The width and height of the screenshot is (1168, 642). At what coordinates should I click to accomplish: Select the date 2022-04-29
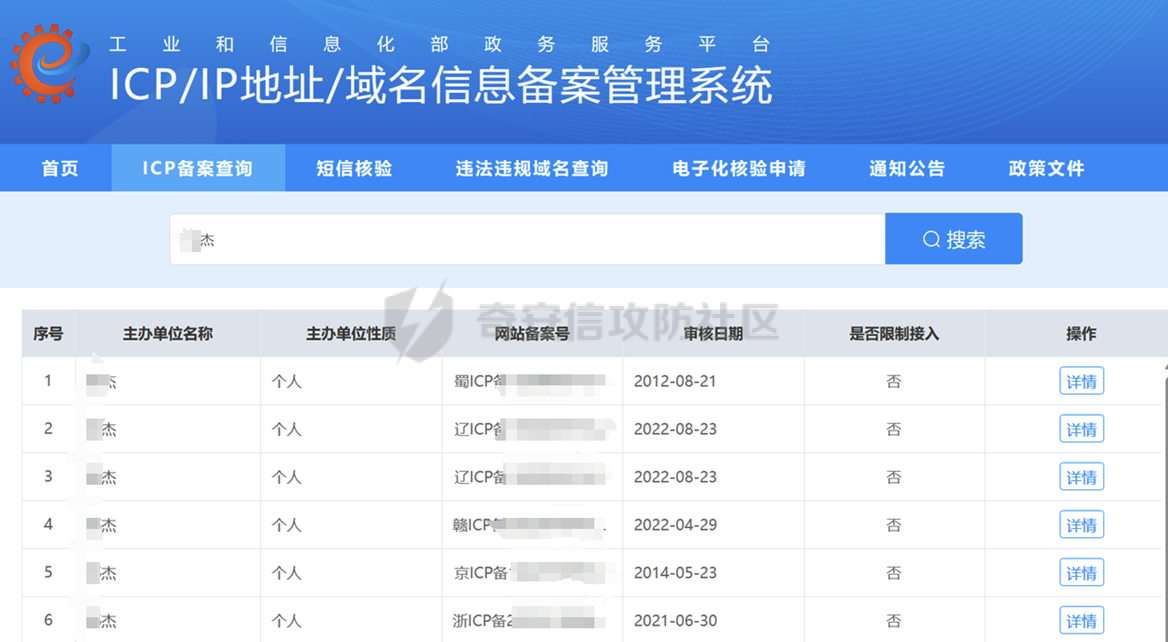tap(675, 525)
